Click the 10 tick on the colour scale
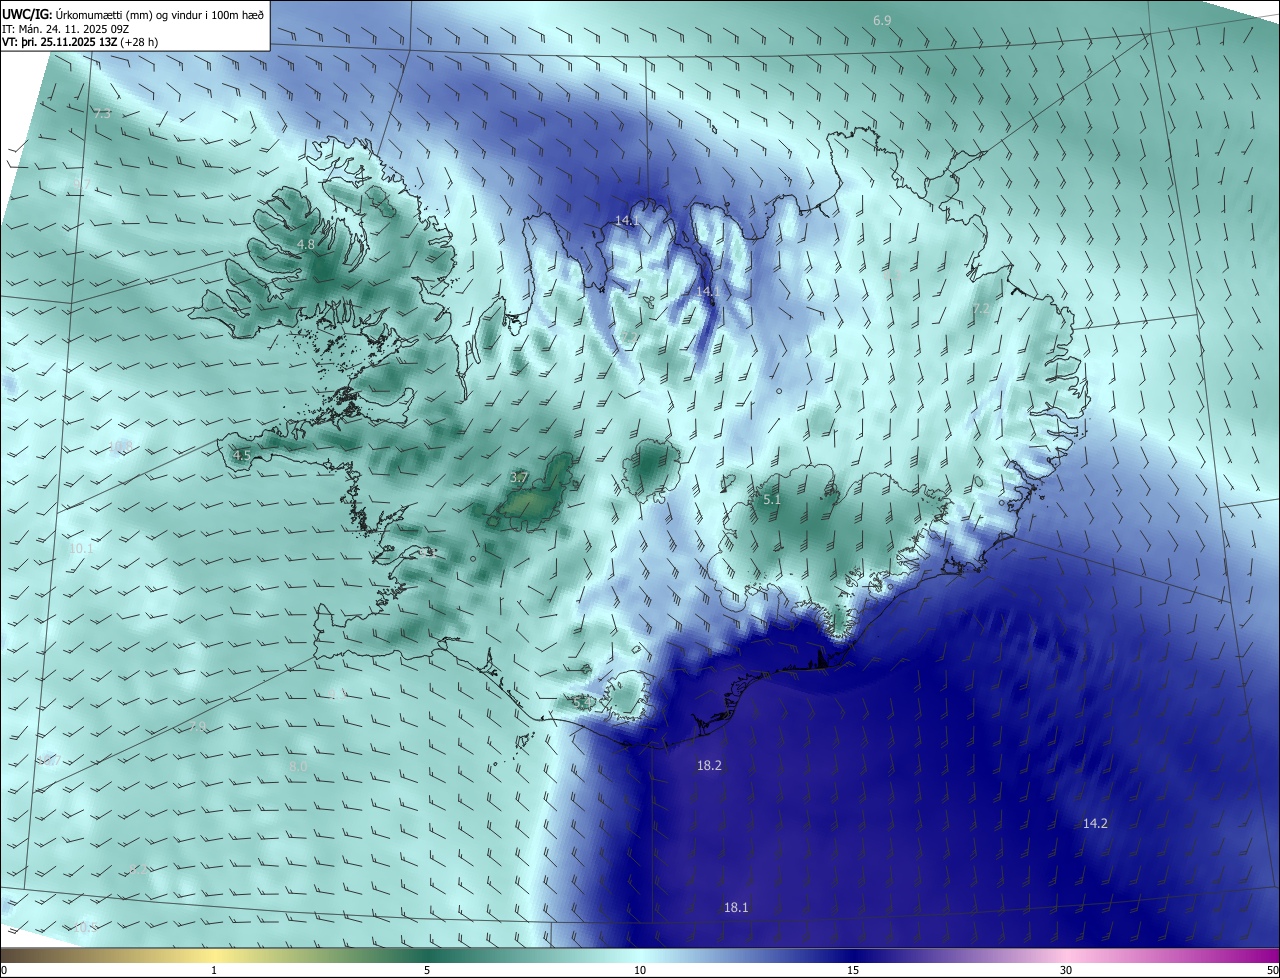The width and height of the screenshot is (1280, 978). pos(640,970)
